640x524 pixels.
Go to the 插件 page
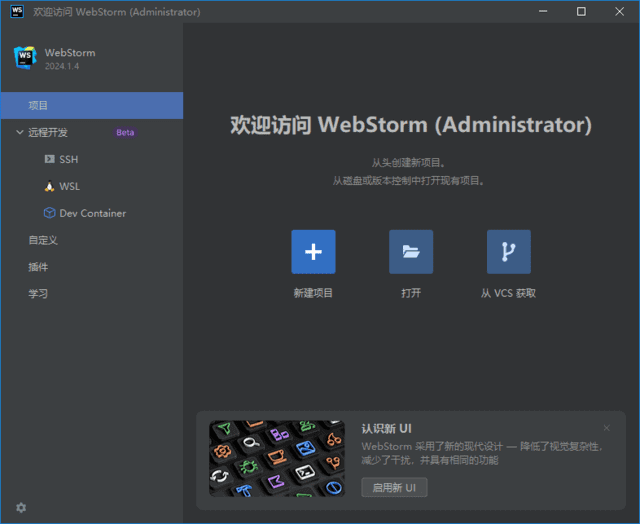pos(38,267)
